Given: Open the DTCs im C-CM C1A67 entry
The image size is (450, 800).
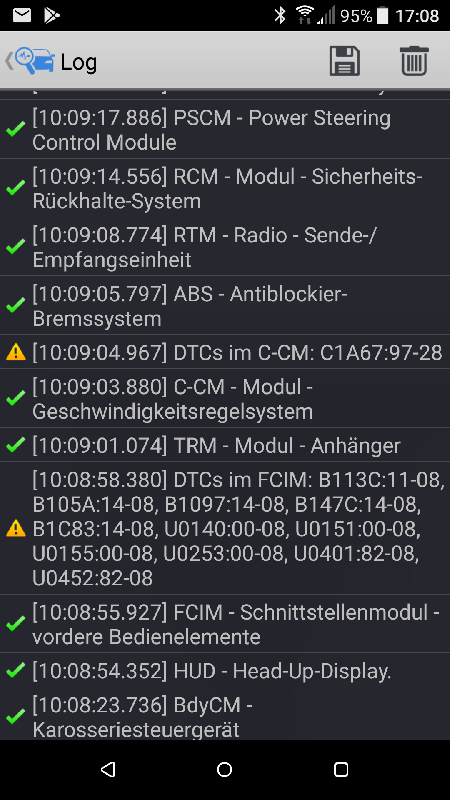Looking at the screenshot, I should pyautogui.click(x=225, y=352).
